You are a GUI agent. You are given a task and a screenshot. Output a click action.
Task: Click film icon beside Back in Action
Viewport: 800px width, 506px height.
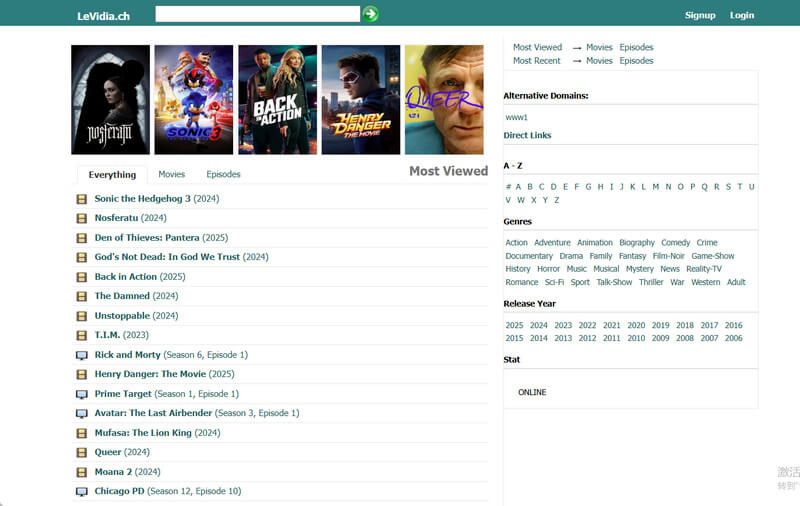click(x=82, y=277)
